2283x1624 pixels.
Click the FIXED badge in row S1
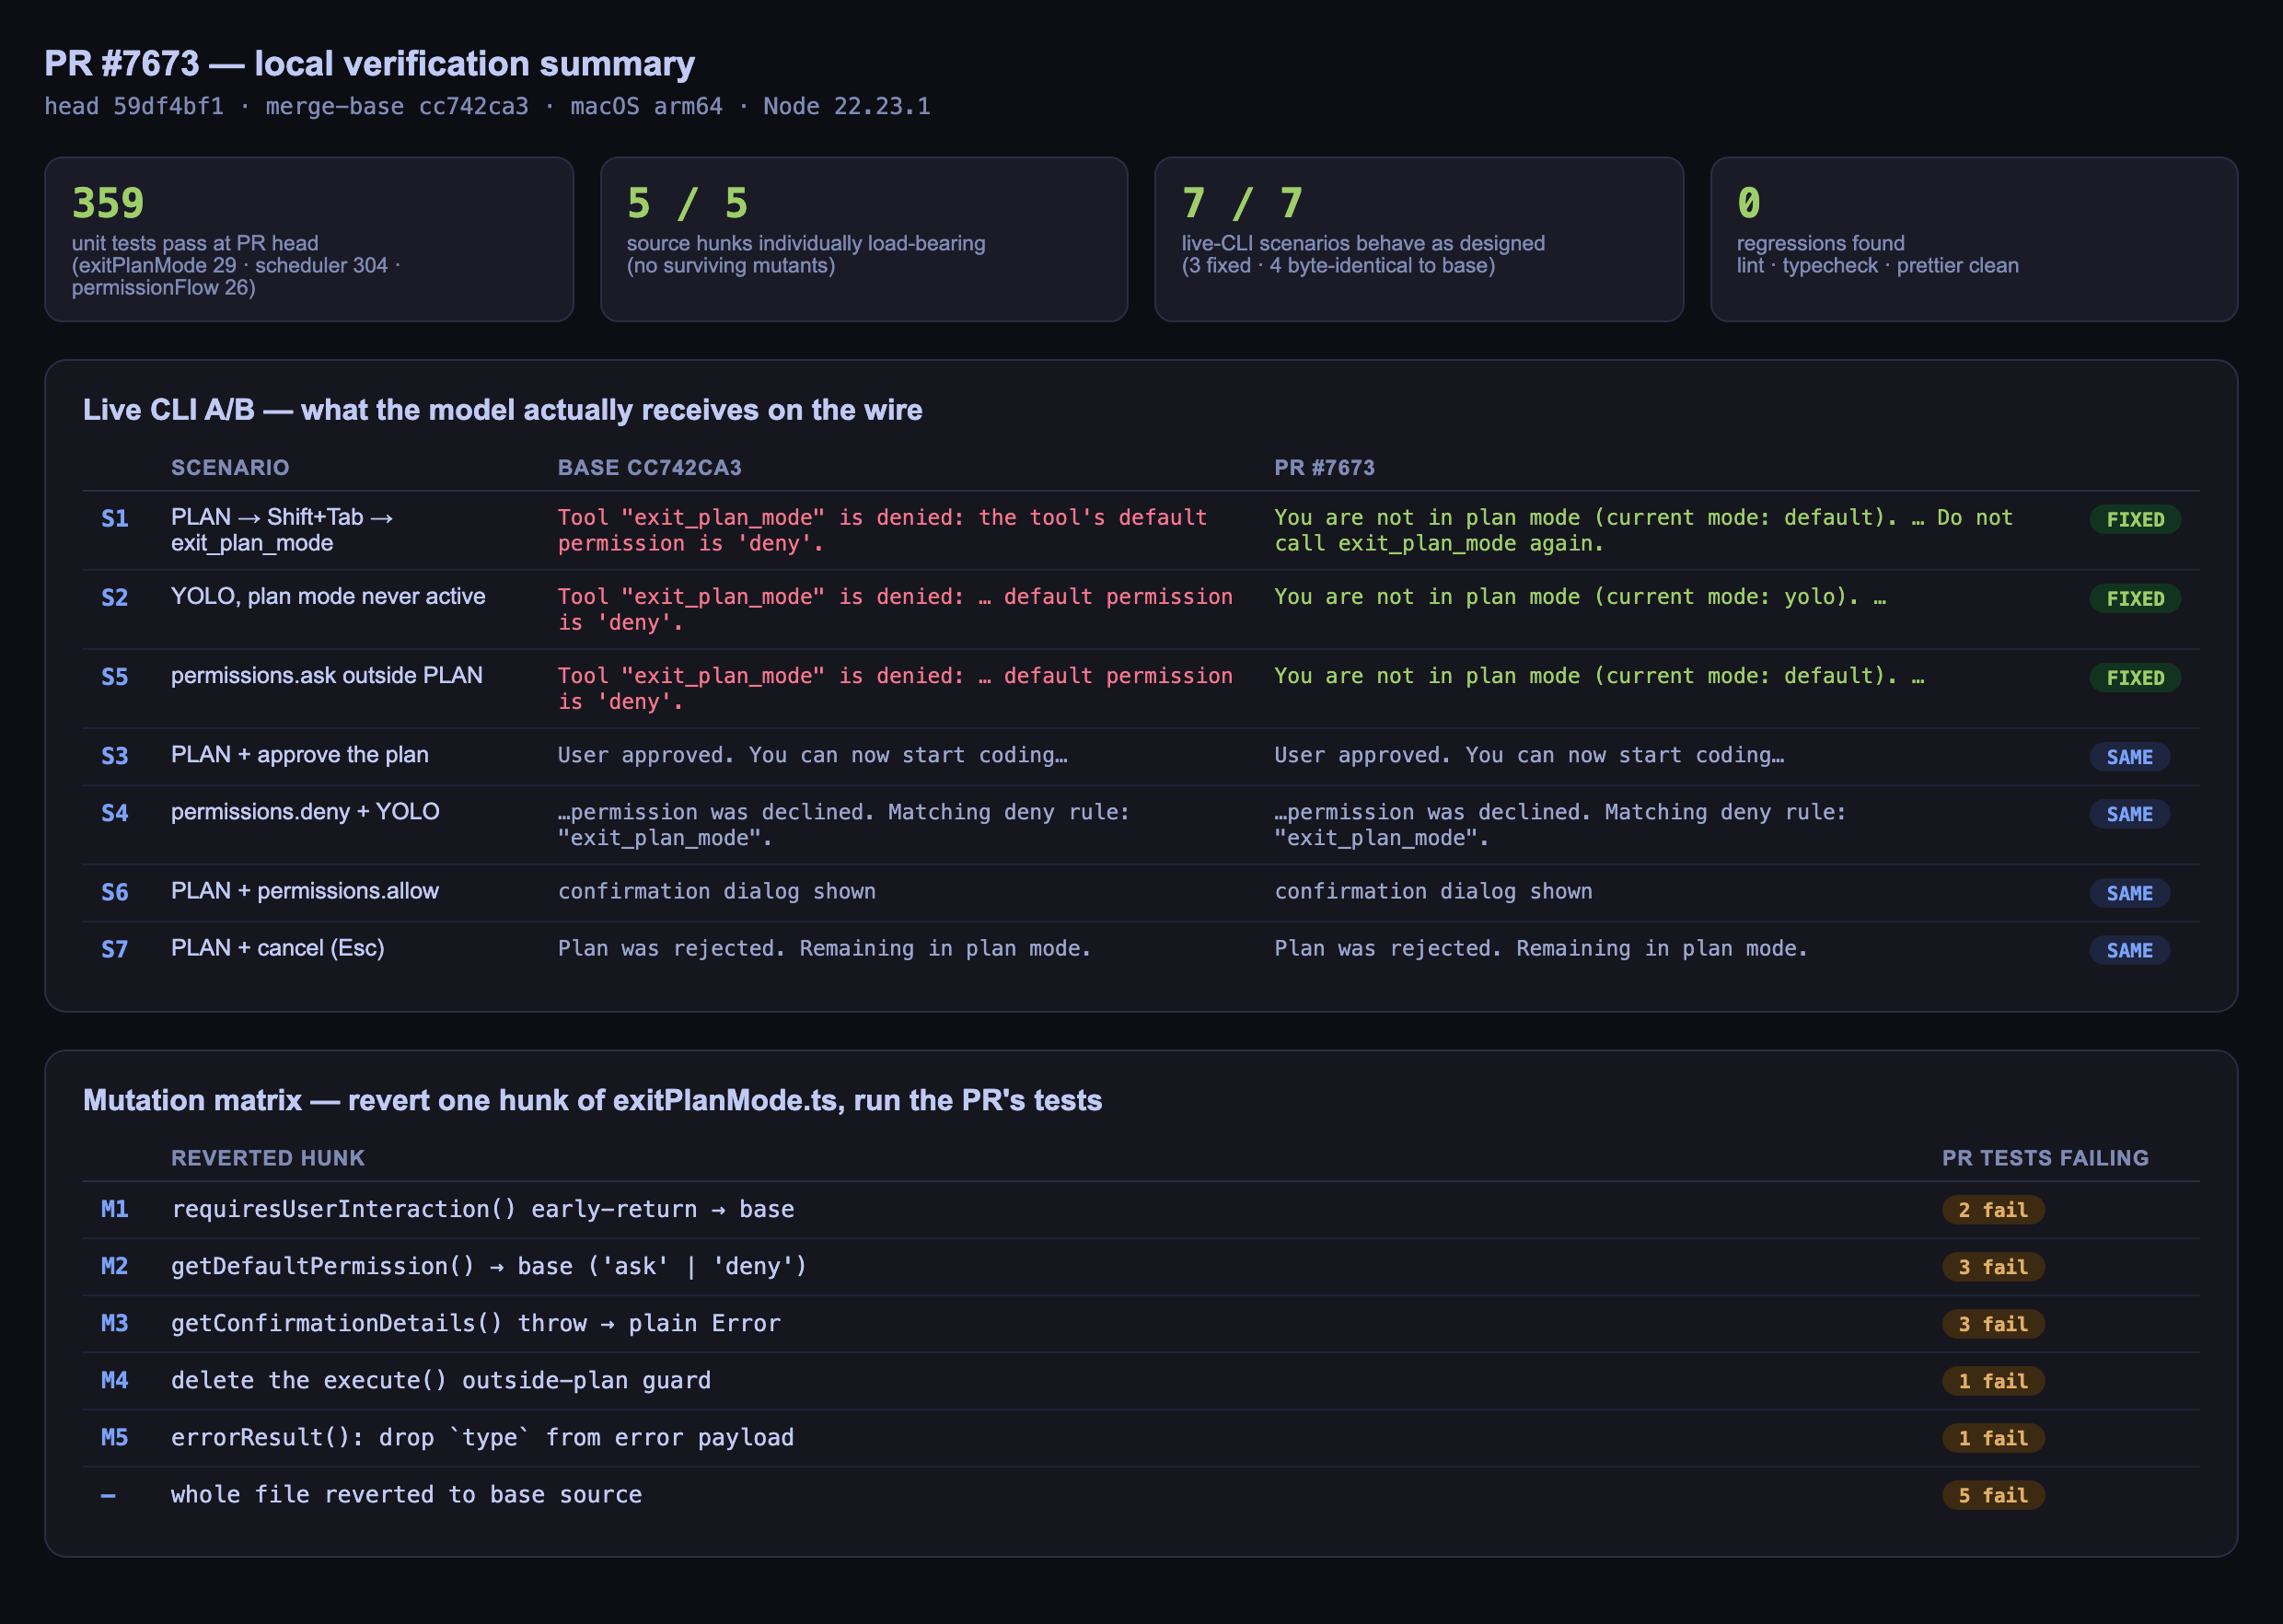pos(2135,520)
